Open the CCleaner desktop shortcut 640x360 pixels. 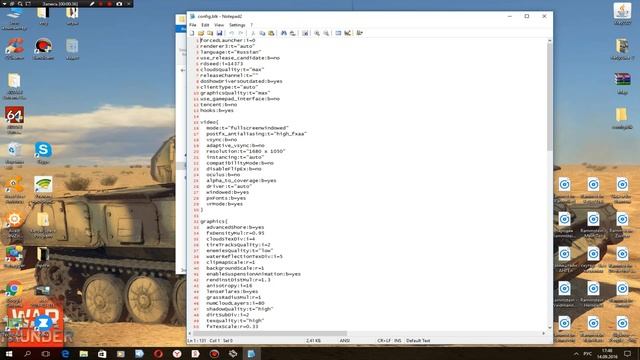click(14, 49)
